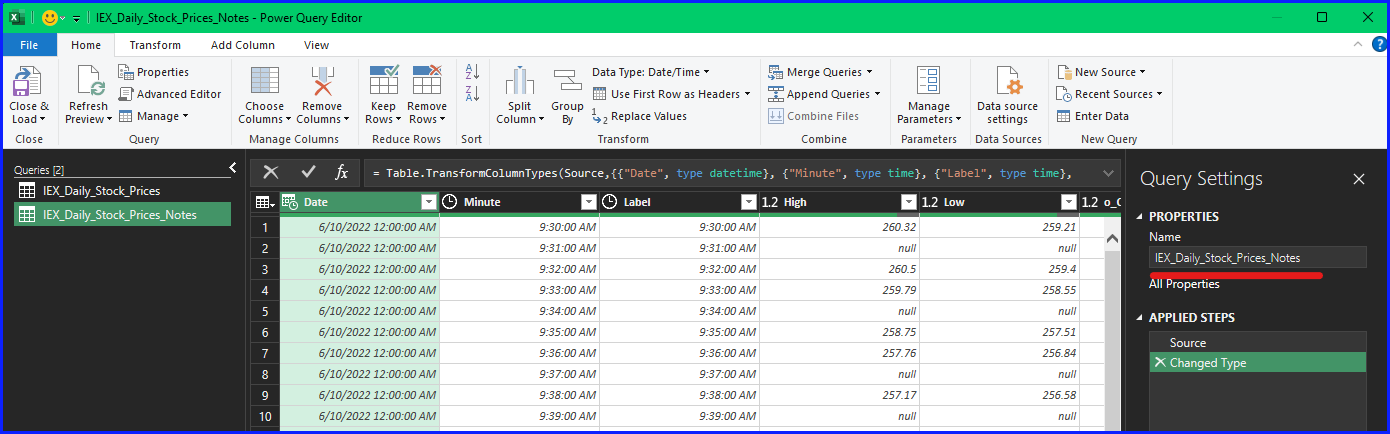Open the Advanced Editor
Image resolution: width=1390 pixels, height=434 pixels.
point(170,94)
